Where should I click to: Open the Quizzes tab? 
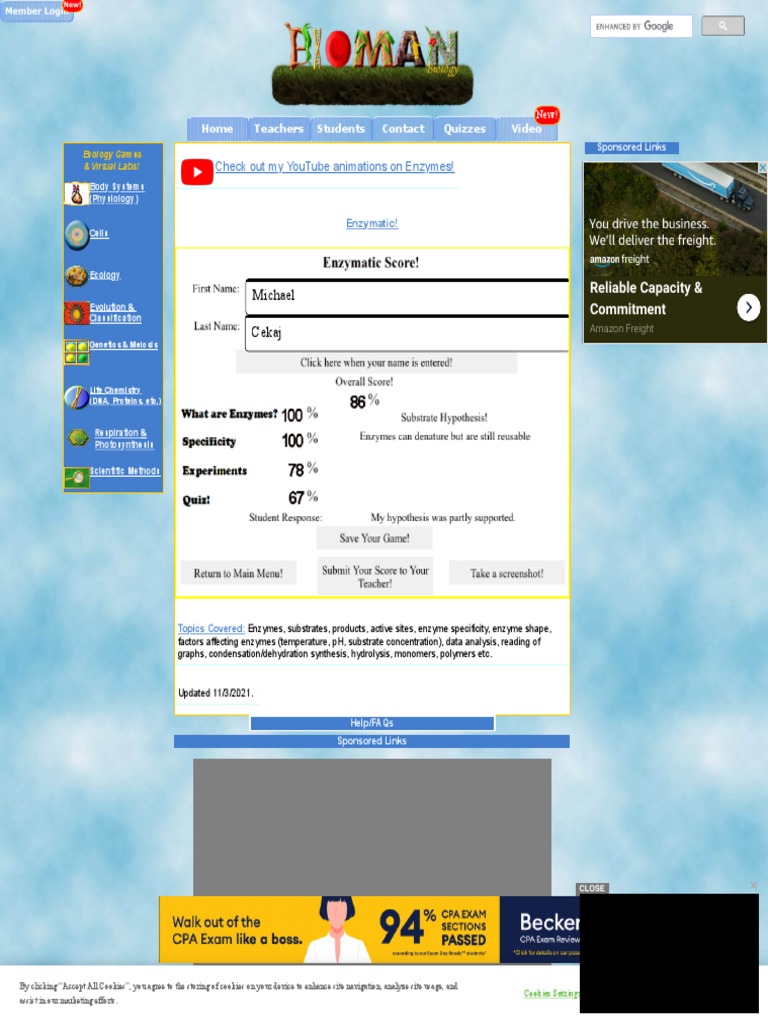[464, 129]
